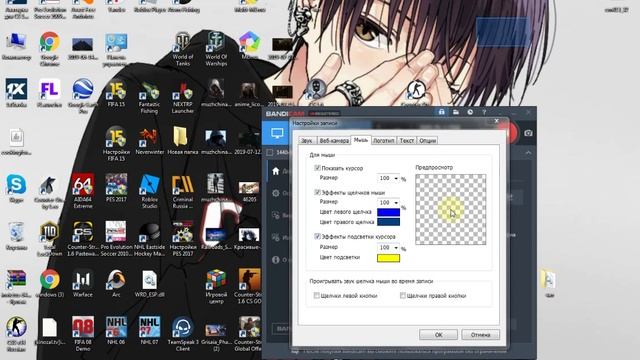Open Bandicam general settings gear icon

[276, 193]
